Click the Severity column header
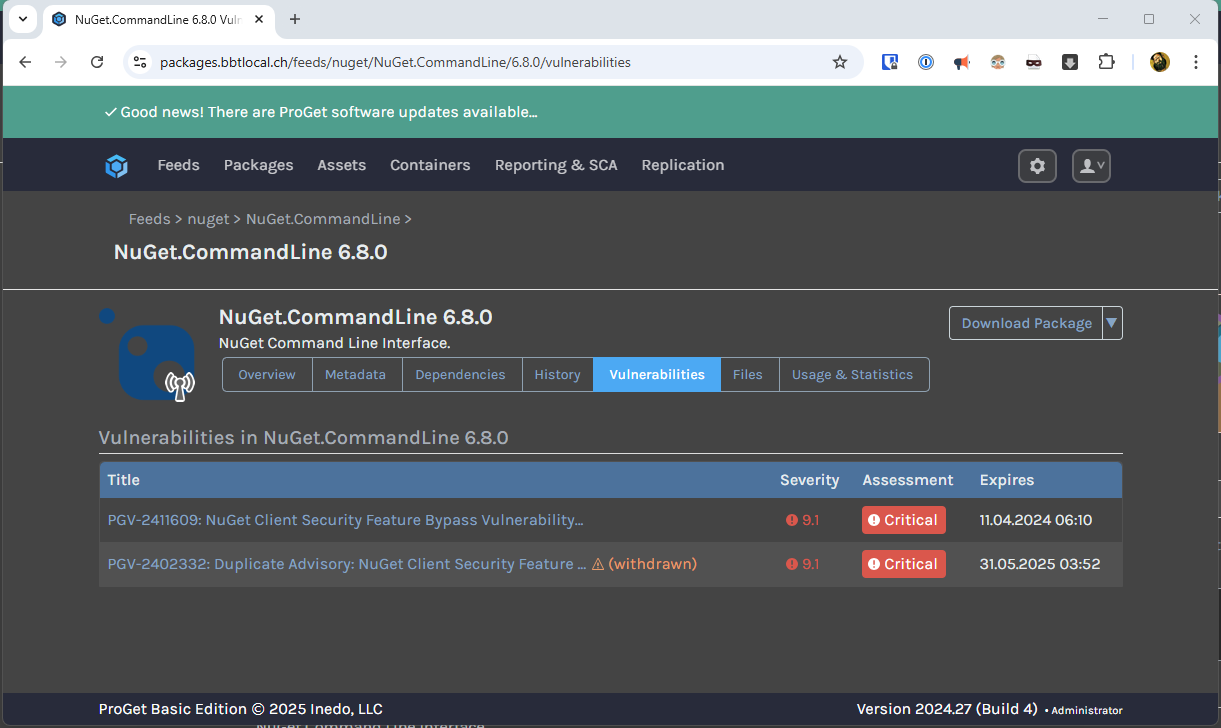The image size is (1221, 728). (x=809, y=480)
